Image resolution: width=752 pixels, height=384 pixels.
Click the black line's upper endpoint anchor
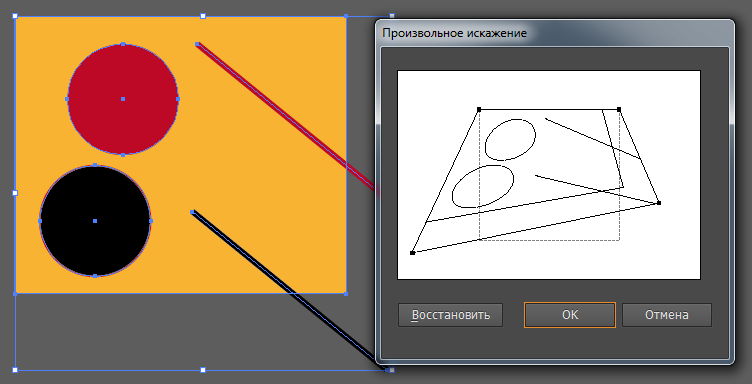tap(192, 212)
